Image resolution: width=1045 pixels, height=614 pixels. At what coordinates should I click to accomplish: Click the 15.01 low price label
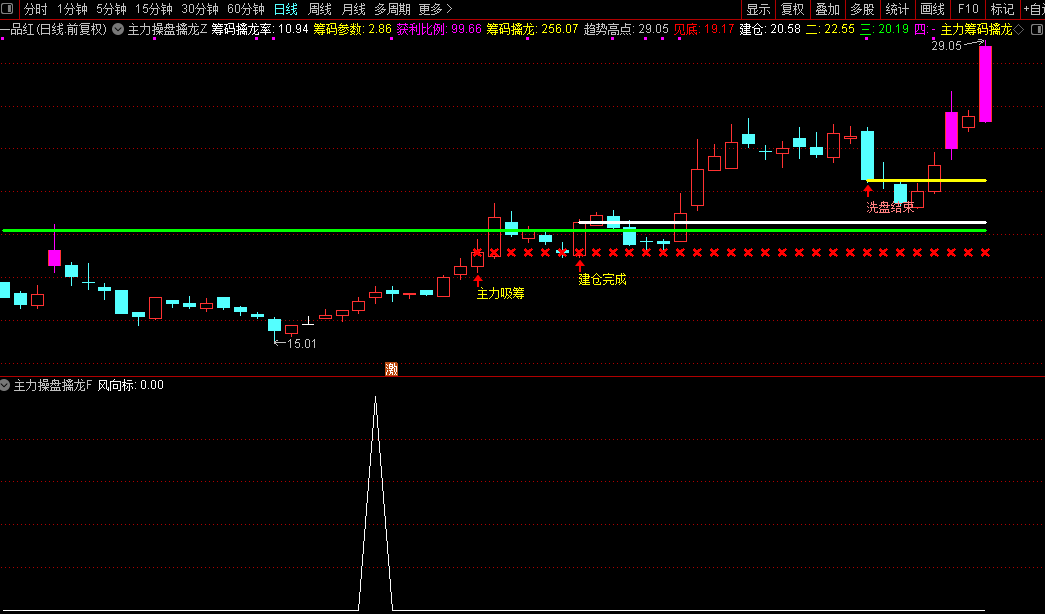(302, 344)
